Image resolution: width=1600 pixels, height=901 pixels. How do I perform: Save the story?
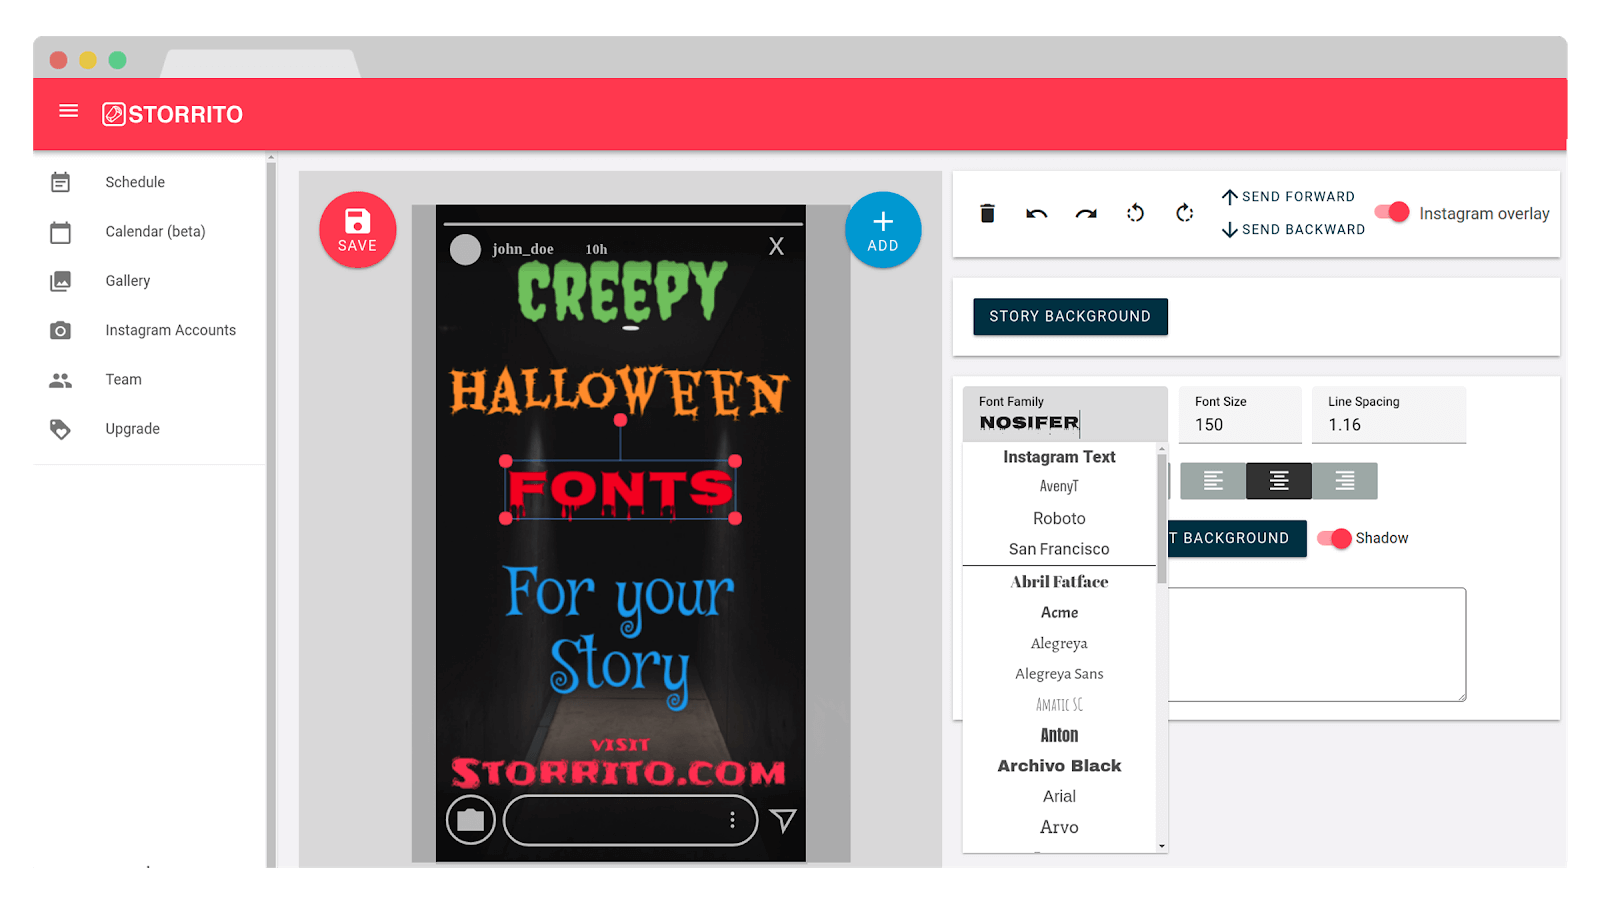tap(358, 230)
